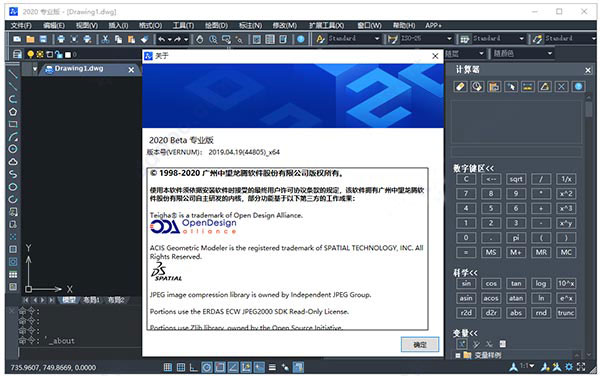Viewport: 600px width, 376px height.
Task: Open text style Standard dropdown
Action: click(354, 39)
